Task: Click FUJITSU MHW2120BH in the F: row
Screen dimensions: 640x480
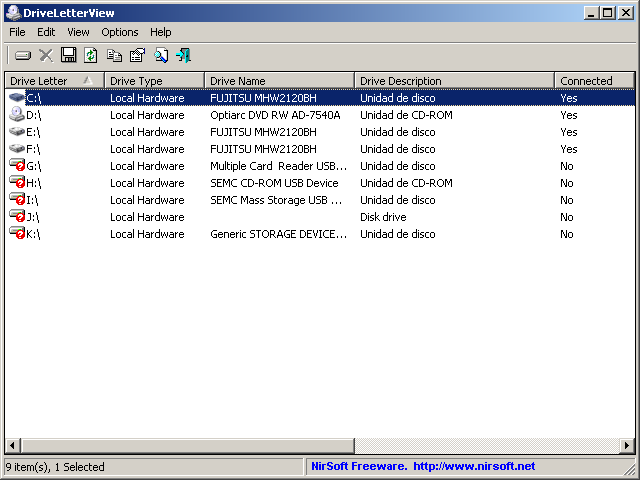Action: pyautogui.click(x=263, y=149)
